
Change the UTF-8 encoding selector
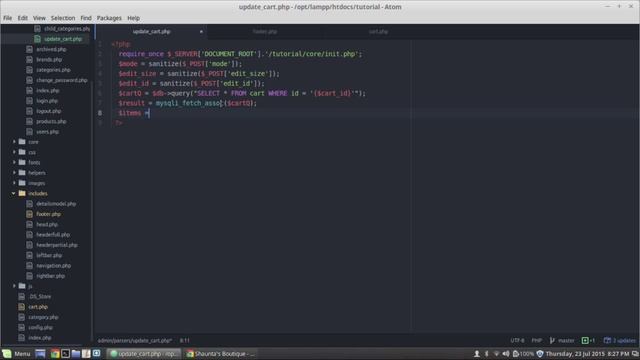click(x=517, y=340)
